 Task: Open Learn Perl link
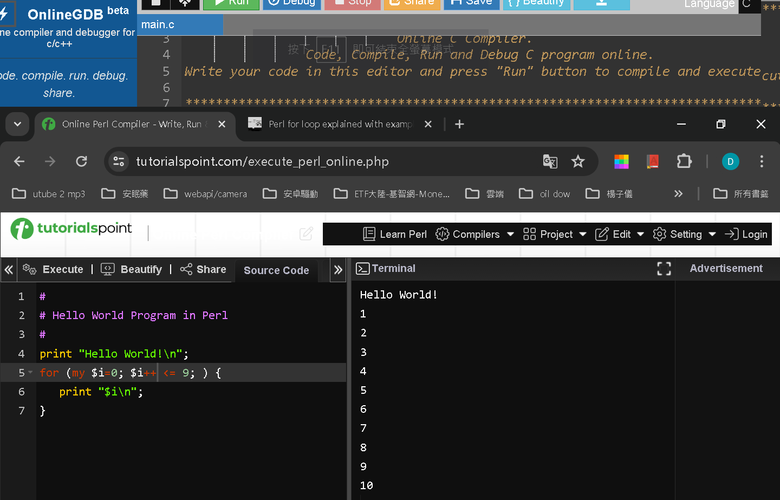pos(395,234)
